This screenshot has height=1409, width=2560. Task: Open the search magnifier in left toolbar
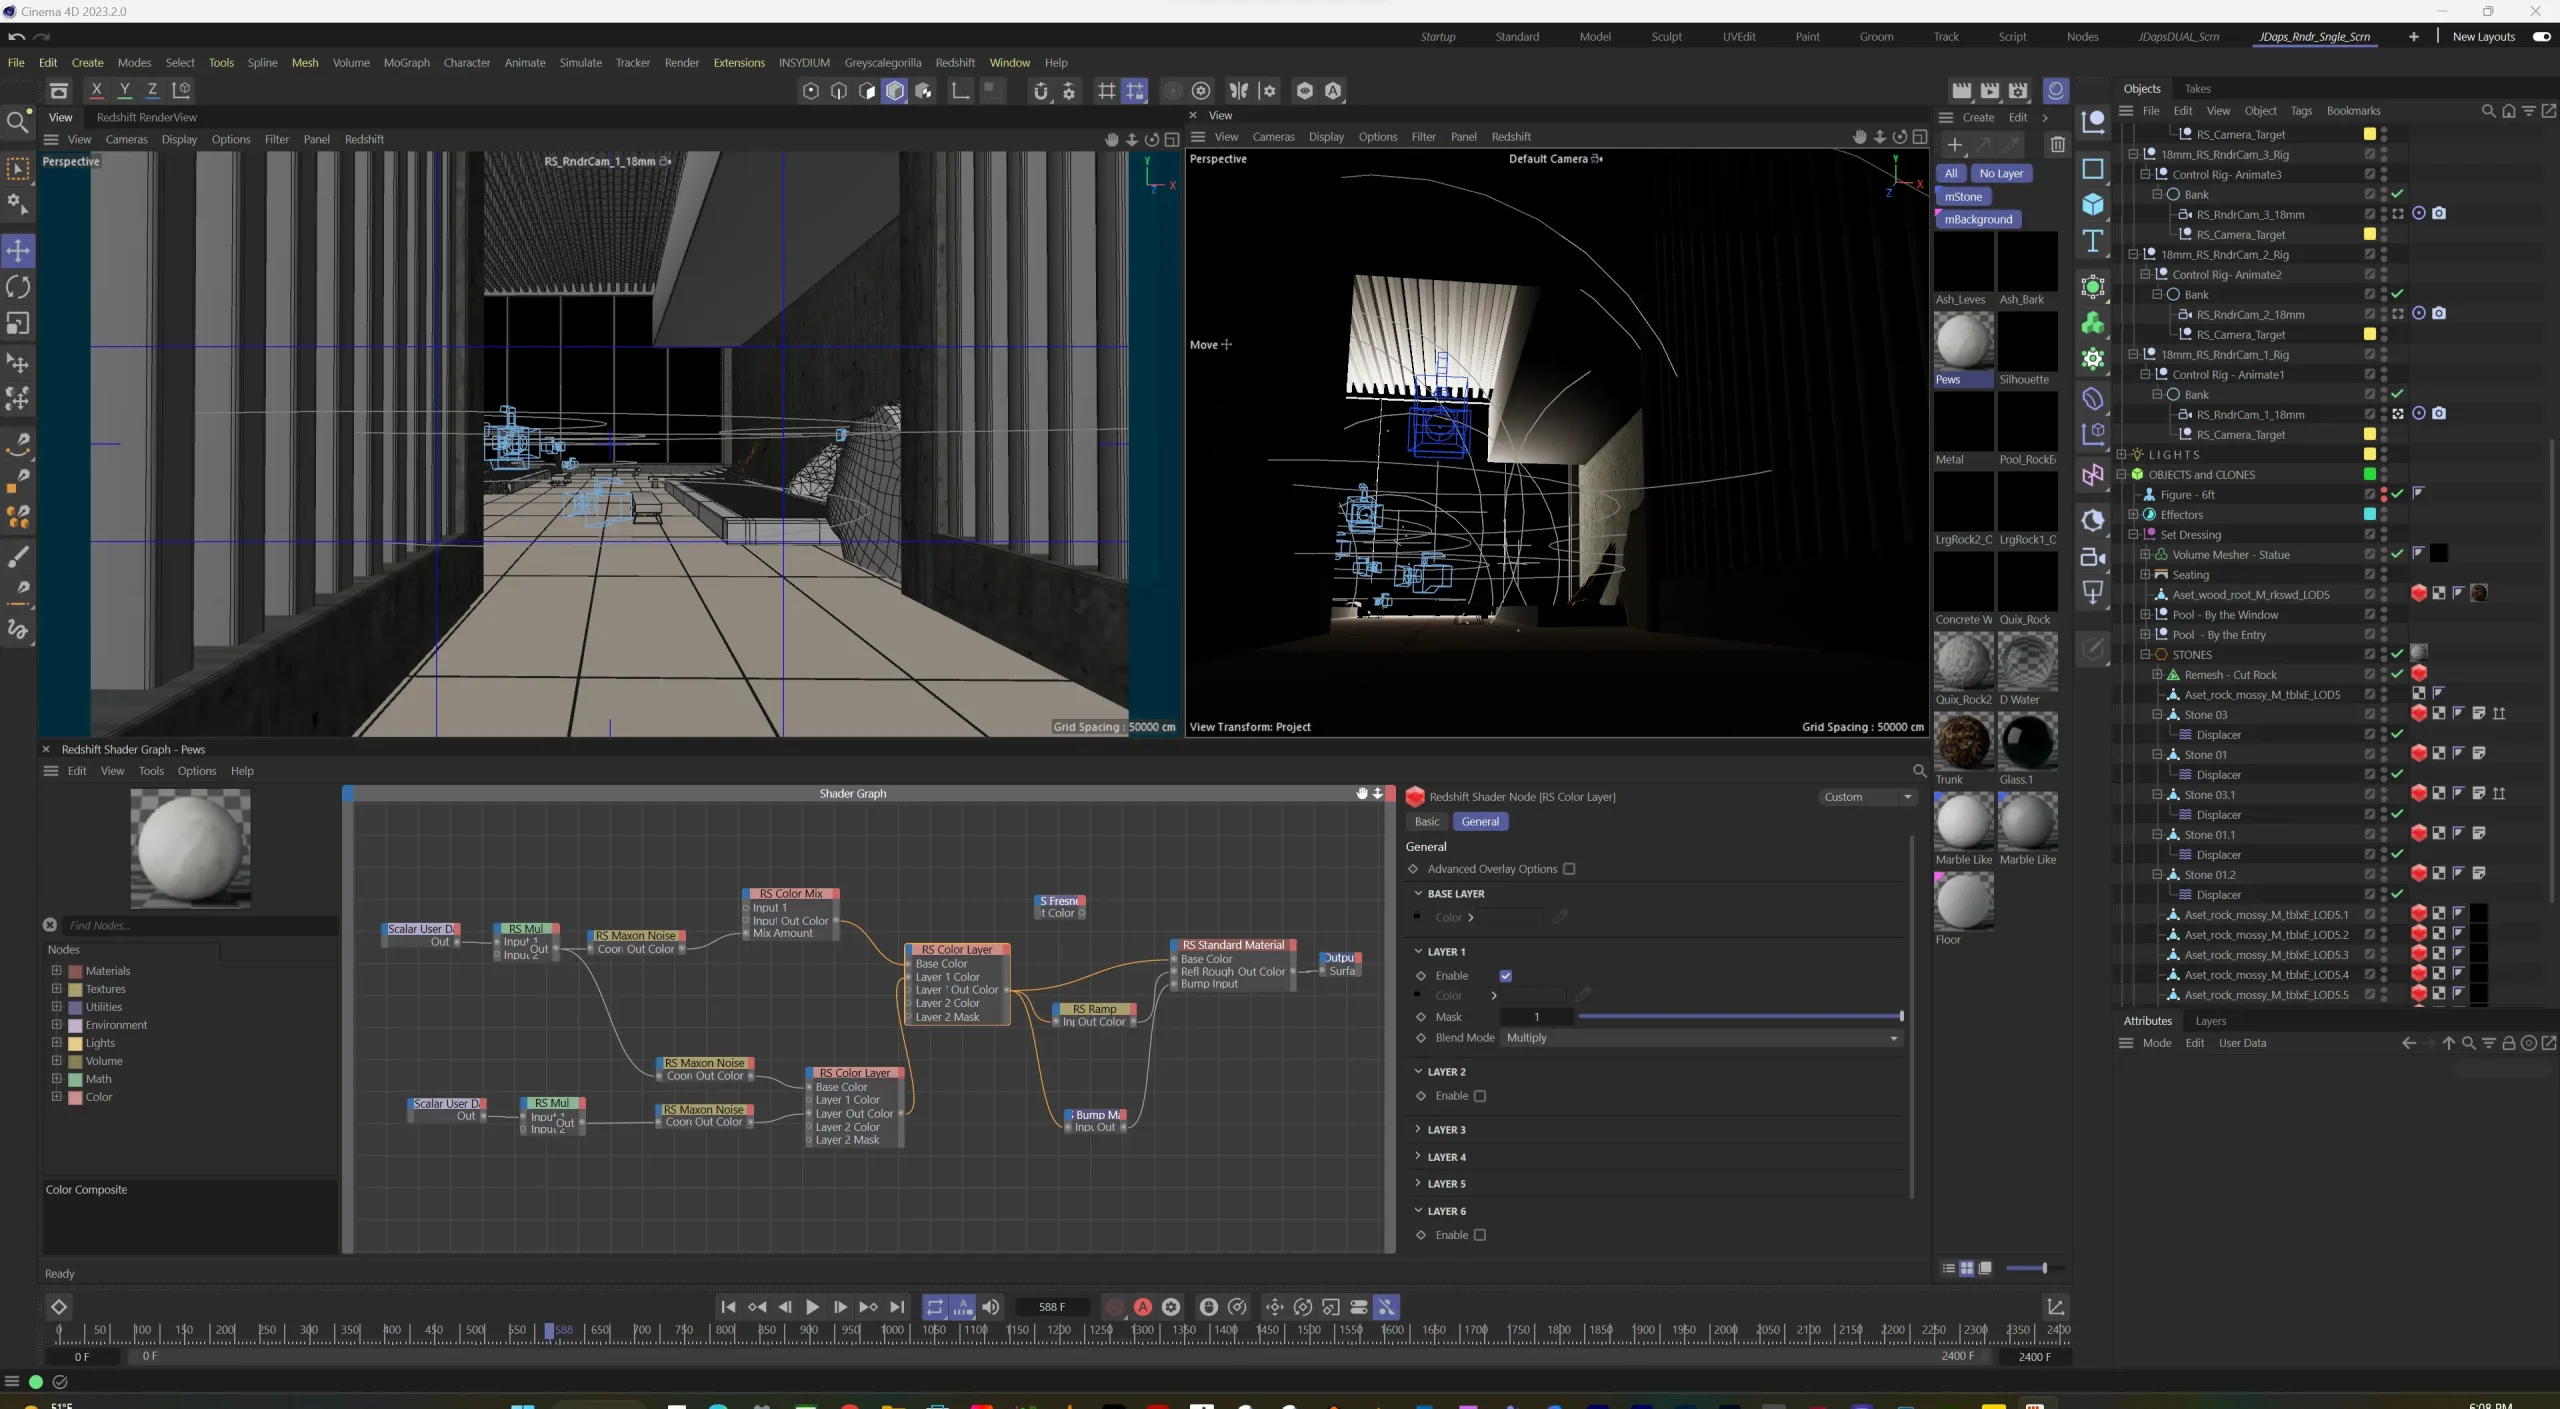[x=17, y=122]
